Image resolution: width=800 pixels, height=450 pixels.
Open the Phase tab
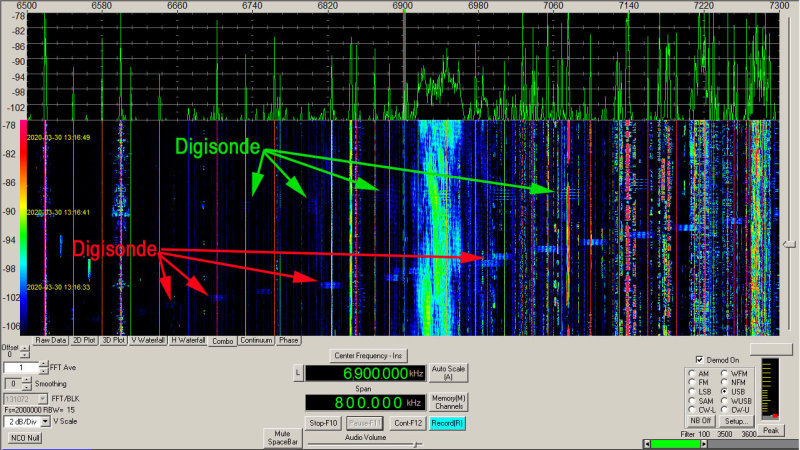(288, 340)
